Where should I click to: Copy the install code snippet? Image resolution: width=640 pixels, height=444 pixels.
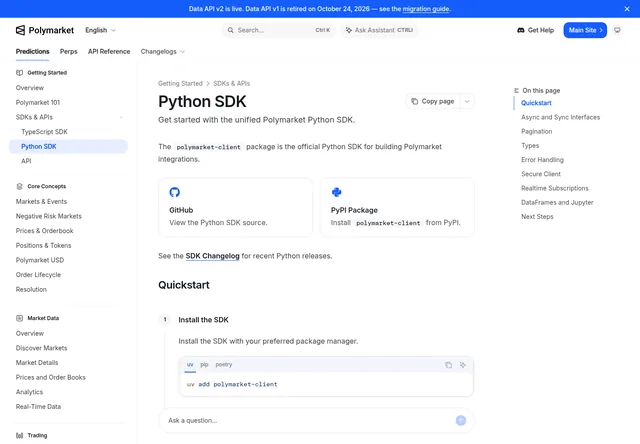tap(448, 365)
